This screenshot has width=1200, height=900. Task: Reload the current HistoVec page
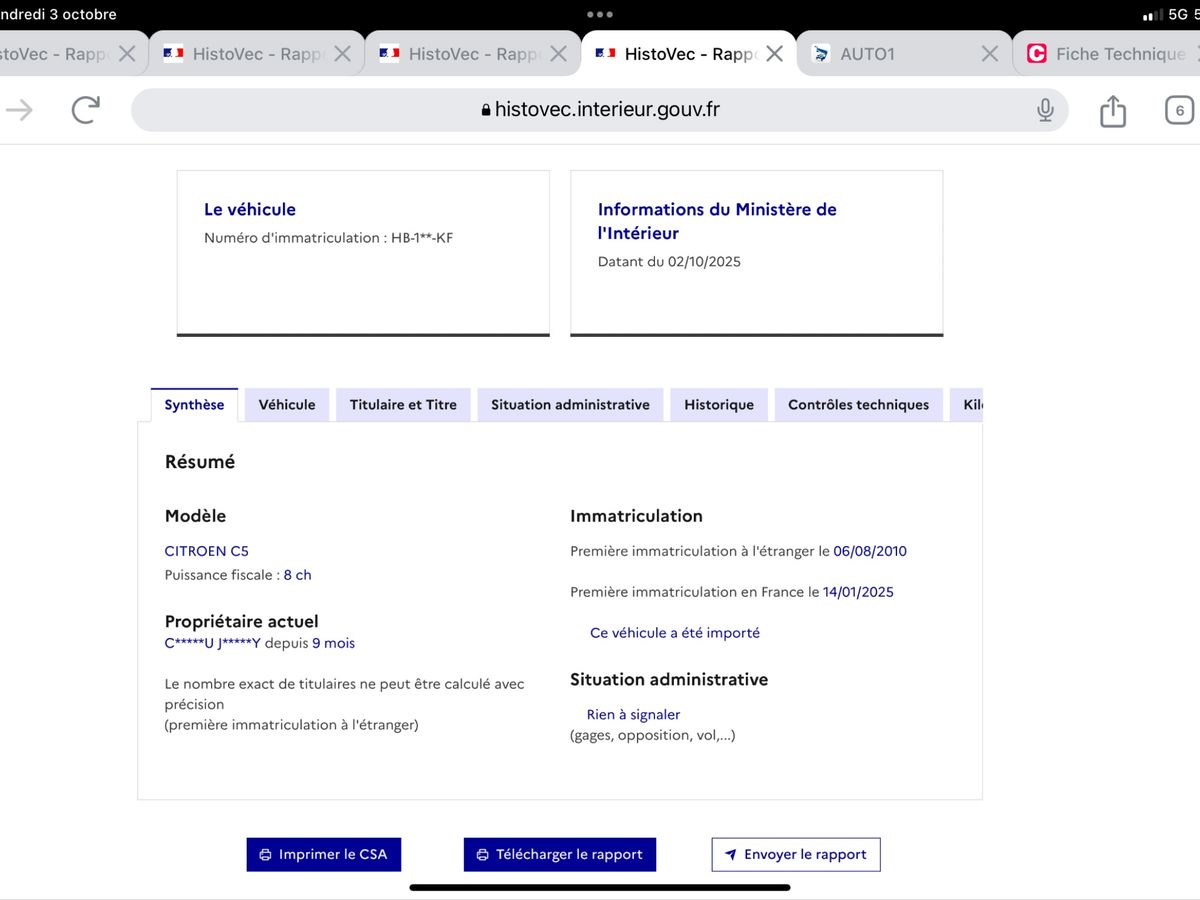[84, 110]
